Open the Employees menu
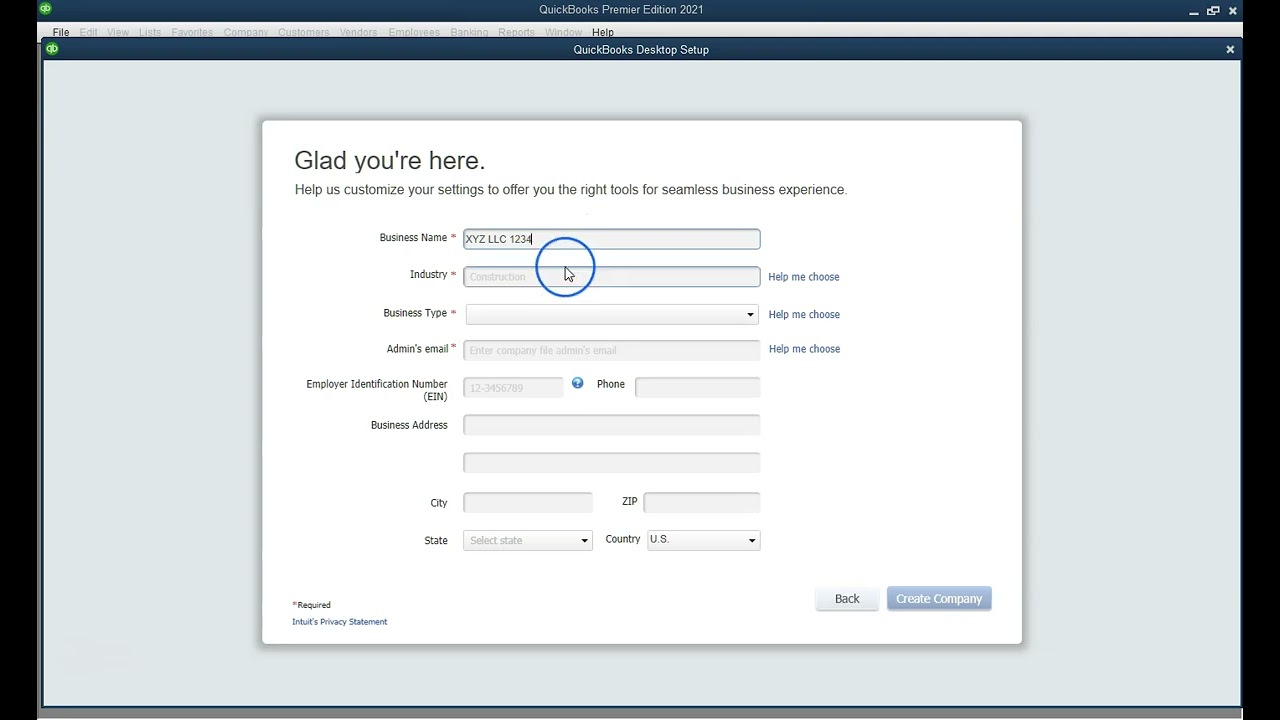1280x720 pixels. (x=414, y=32)
